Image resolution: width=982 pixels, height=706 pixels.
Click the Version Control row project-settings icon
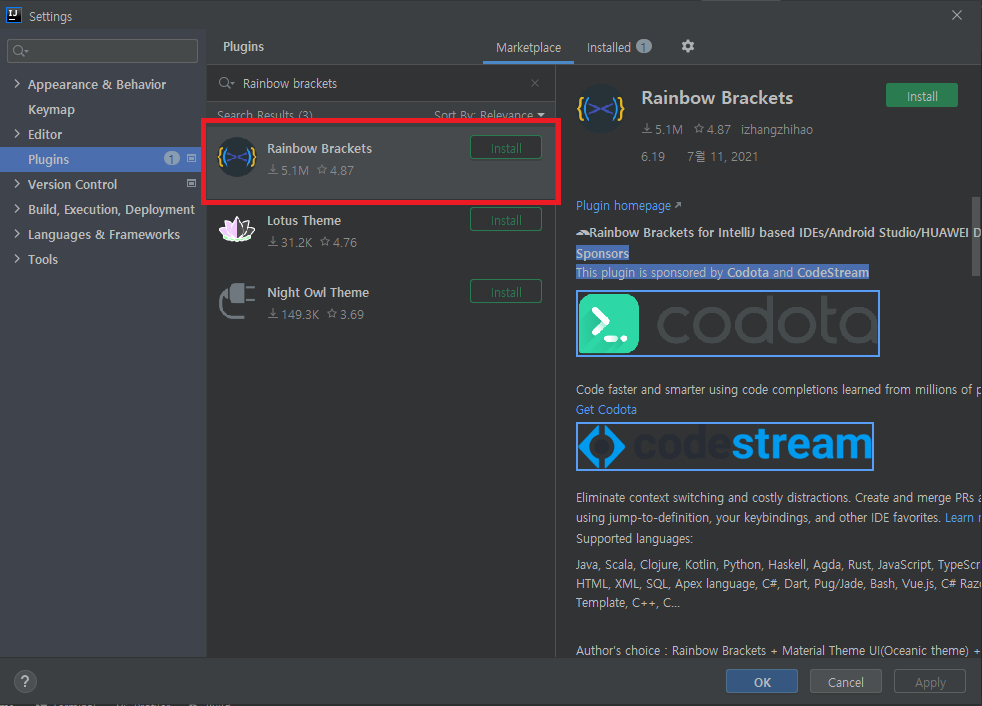tap(192, 184)
